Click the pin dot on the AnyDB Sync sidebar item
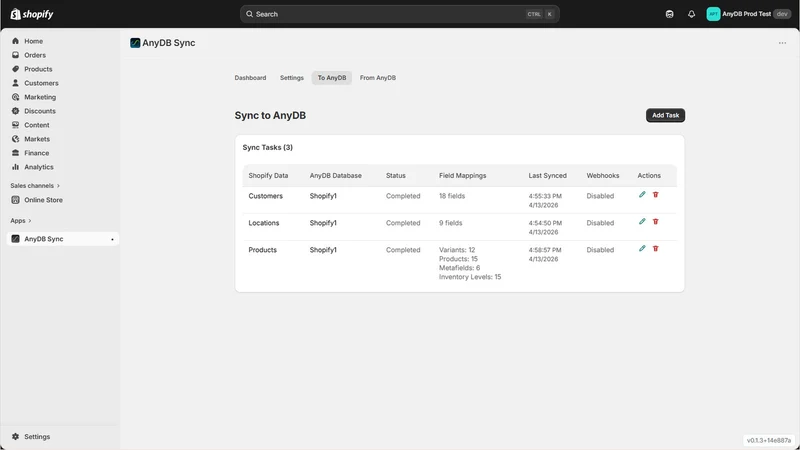Screen dimensions: 800x450 click(x=112, y=239)
